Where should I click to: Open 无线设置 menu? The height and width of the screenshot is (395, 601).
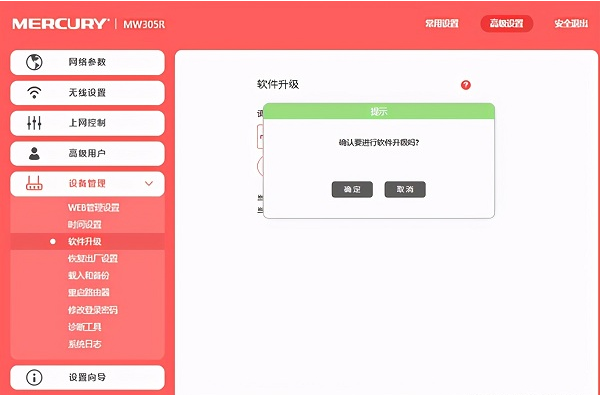click(x=87, y=93)
